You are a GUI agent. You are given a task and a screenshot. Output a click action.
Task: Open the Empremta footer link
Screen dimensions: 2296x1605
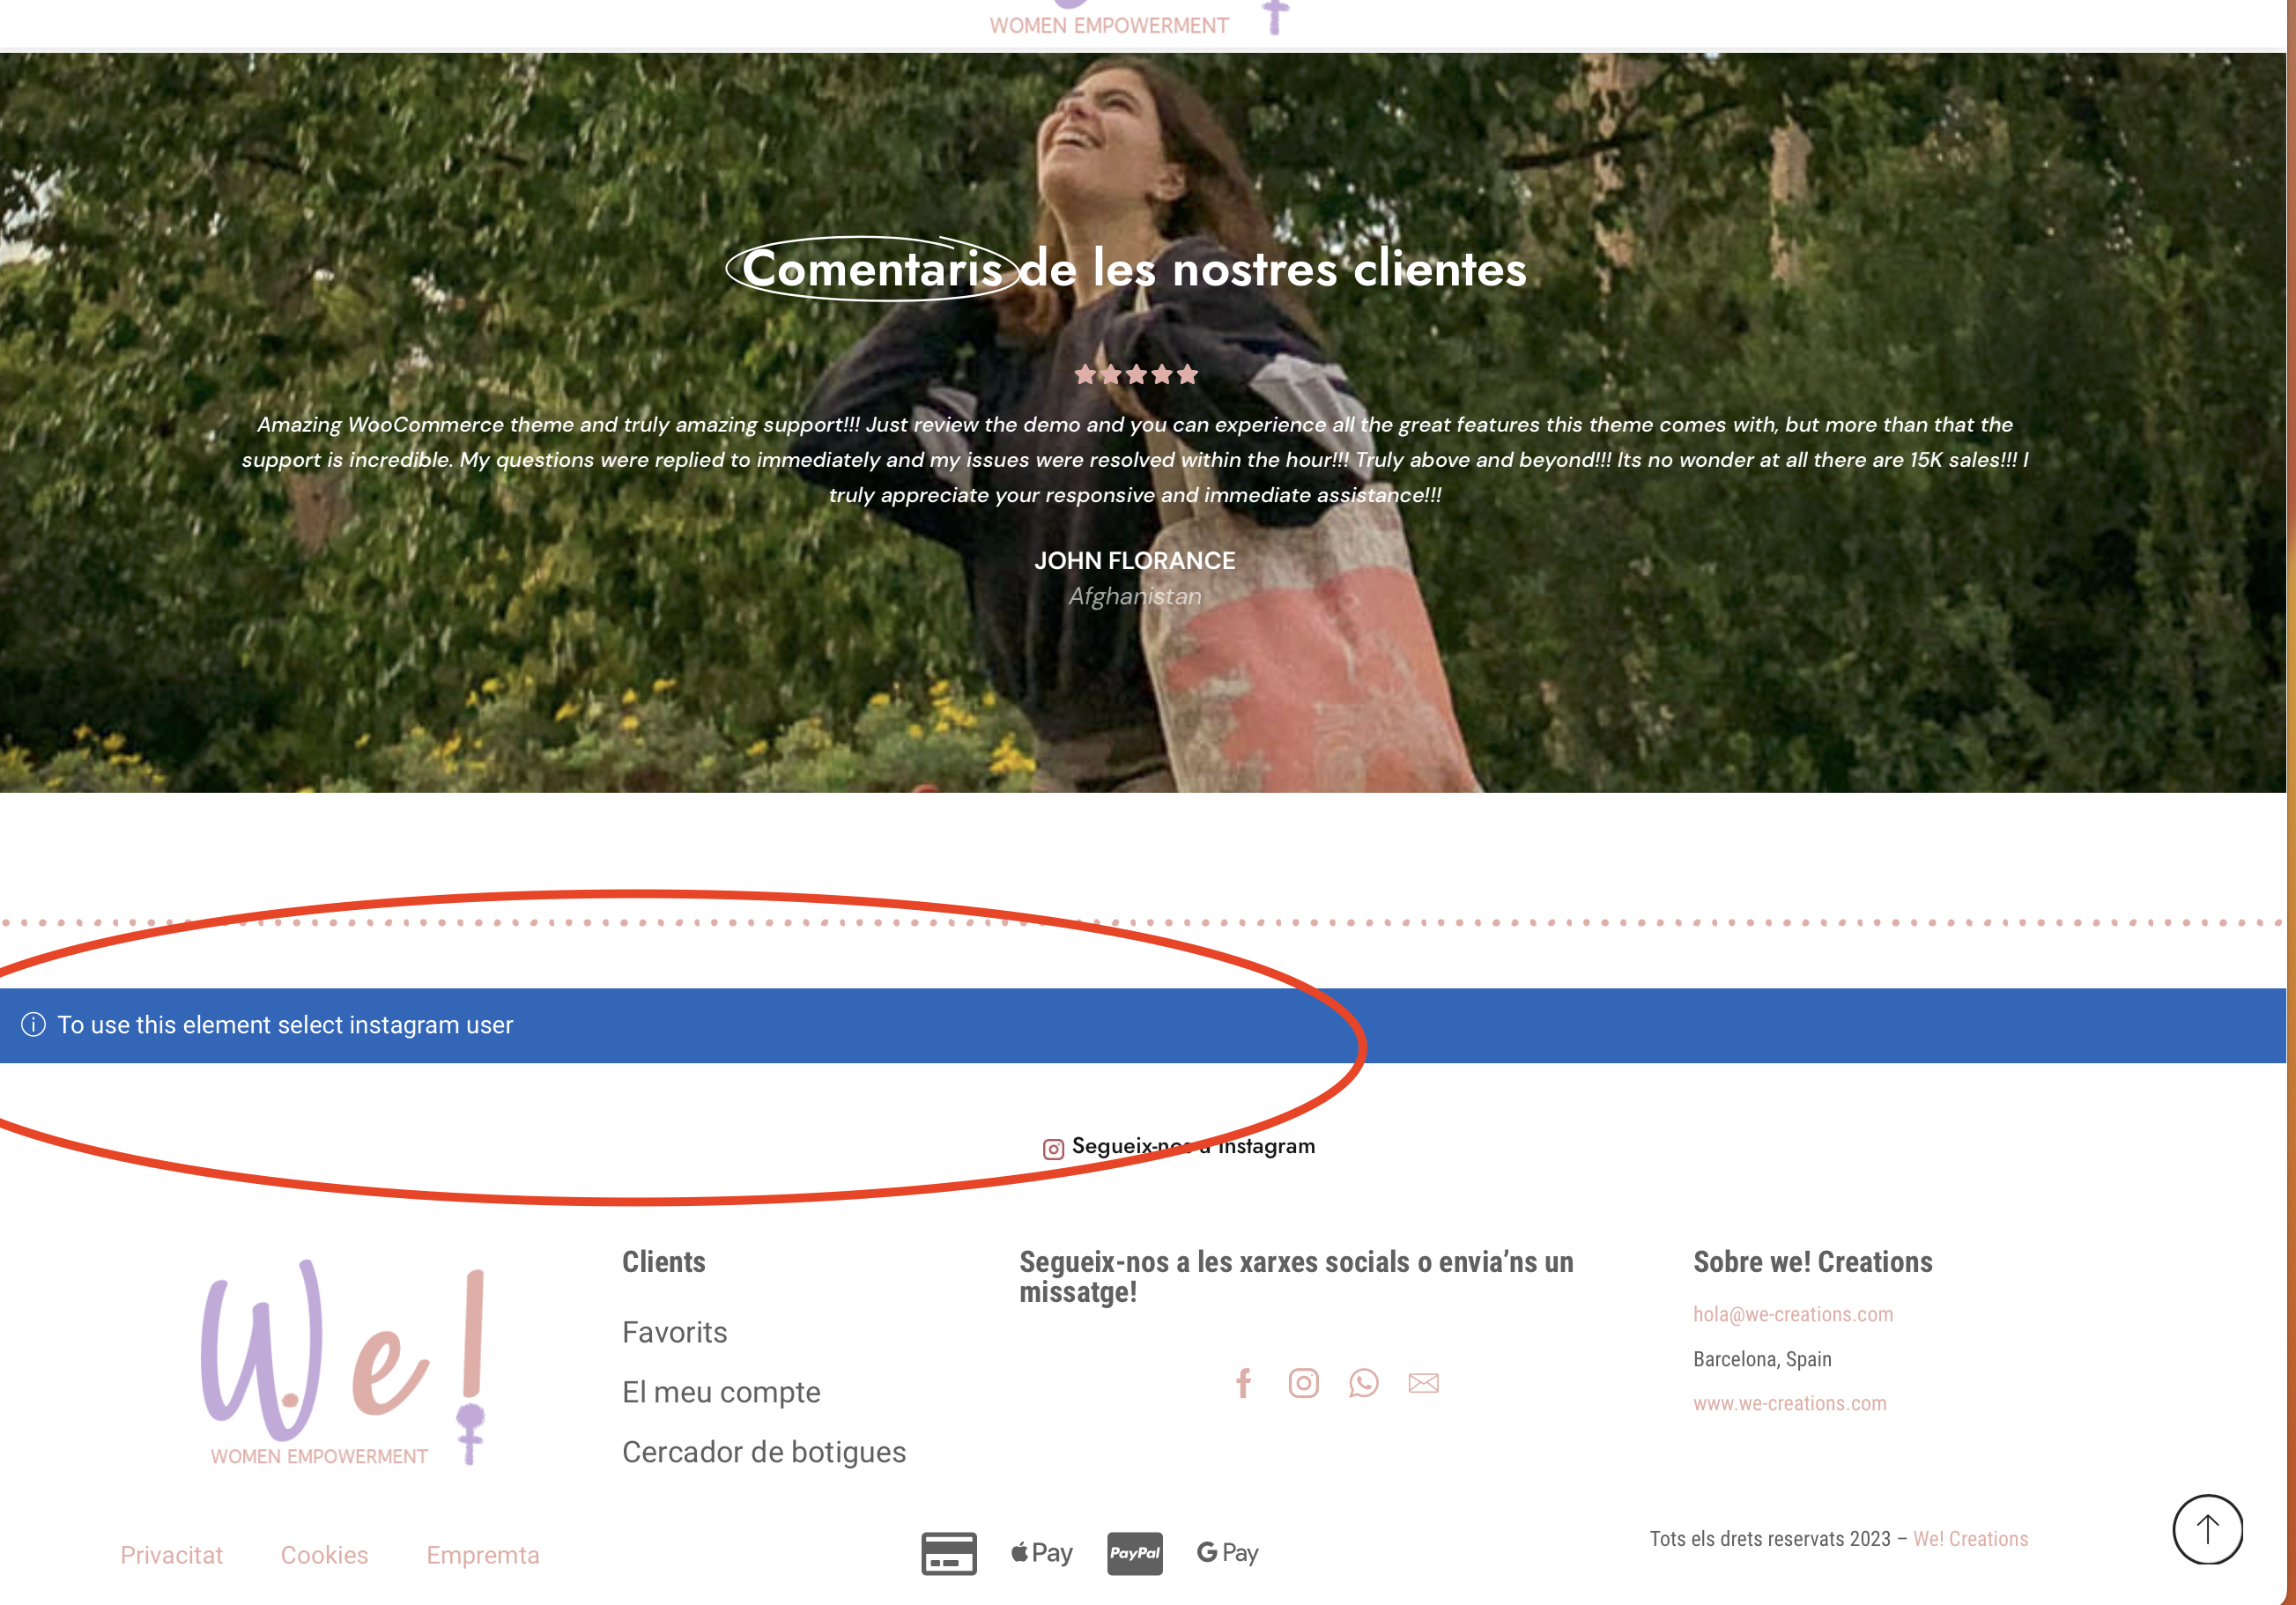point(482,1555)
